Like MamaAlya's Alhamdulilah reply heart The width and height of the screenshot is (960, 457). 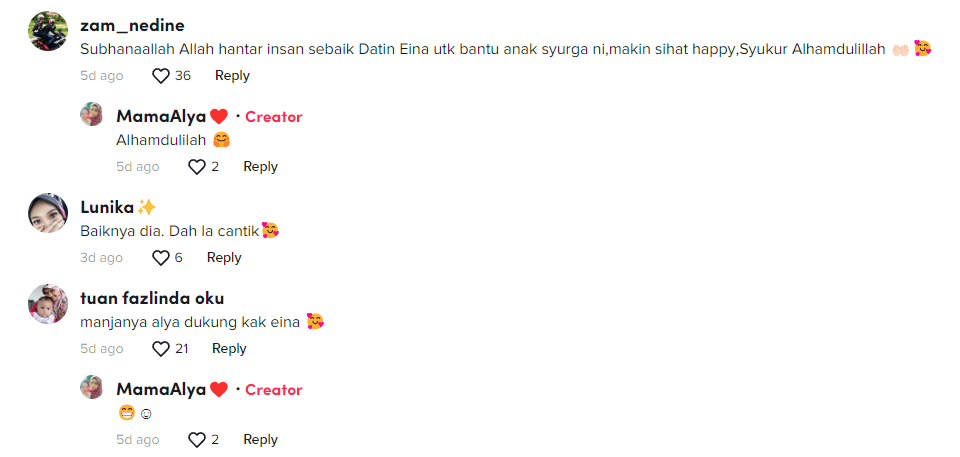click(x=197, y=167)
